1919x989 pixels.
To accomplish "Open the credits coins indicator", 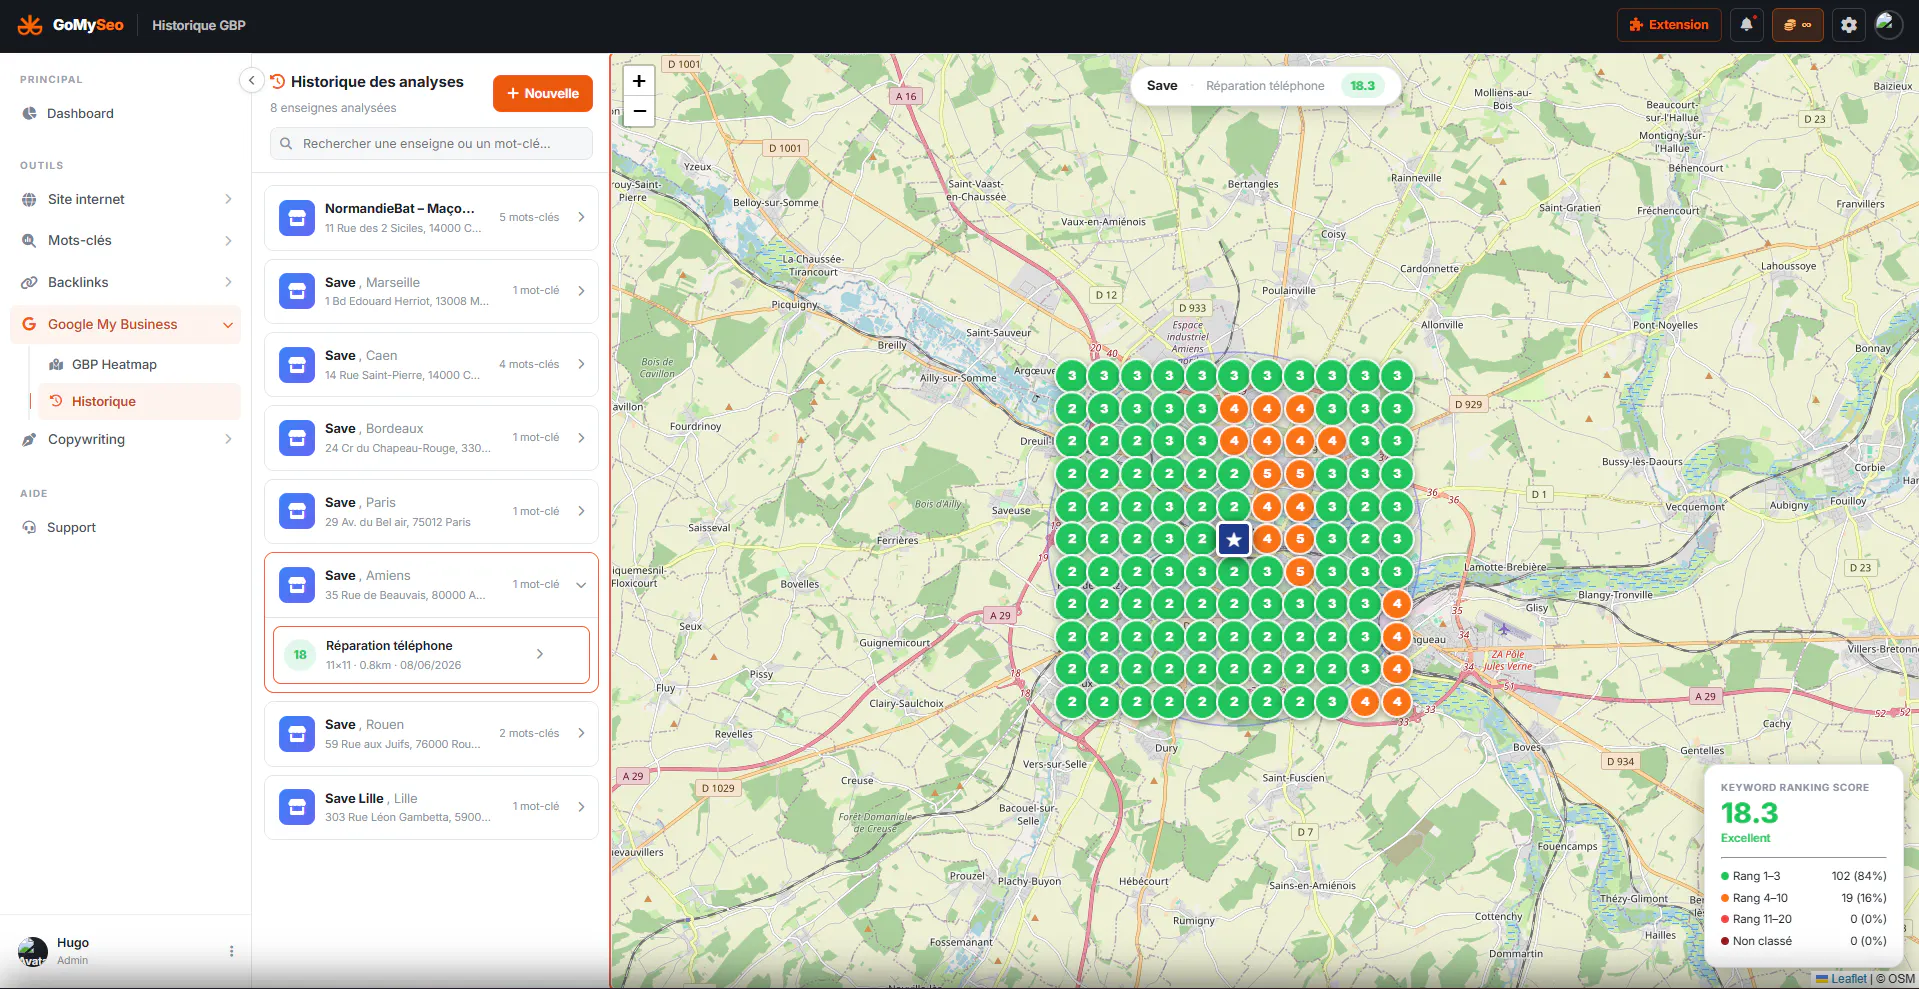I will click(1797, 25).
